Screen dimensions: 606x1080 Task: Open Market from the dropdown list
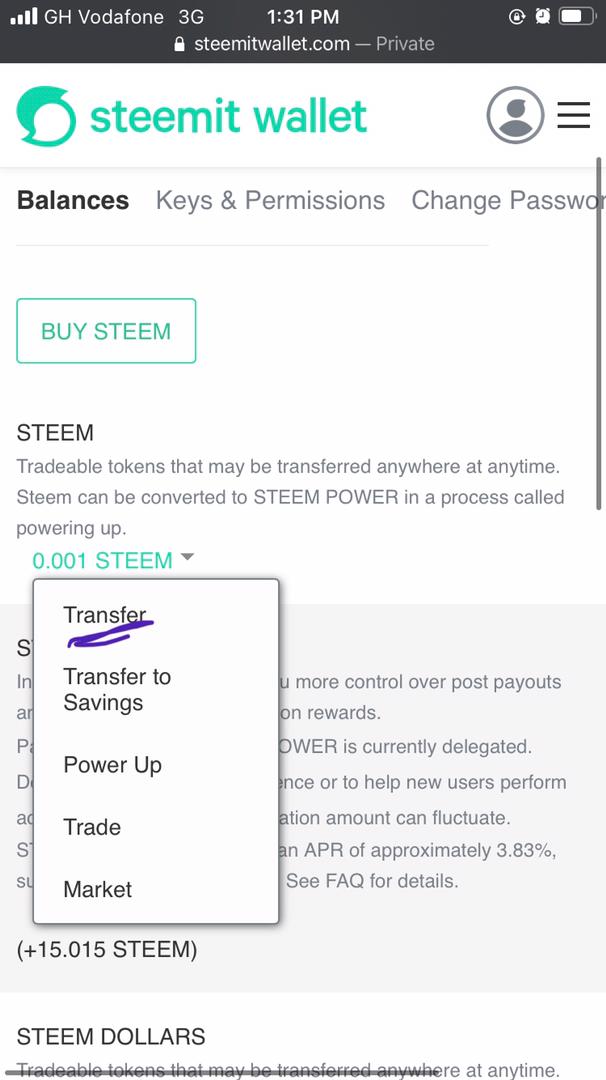click(97, 889)
